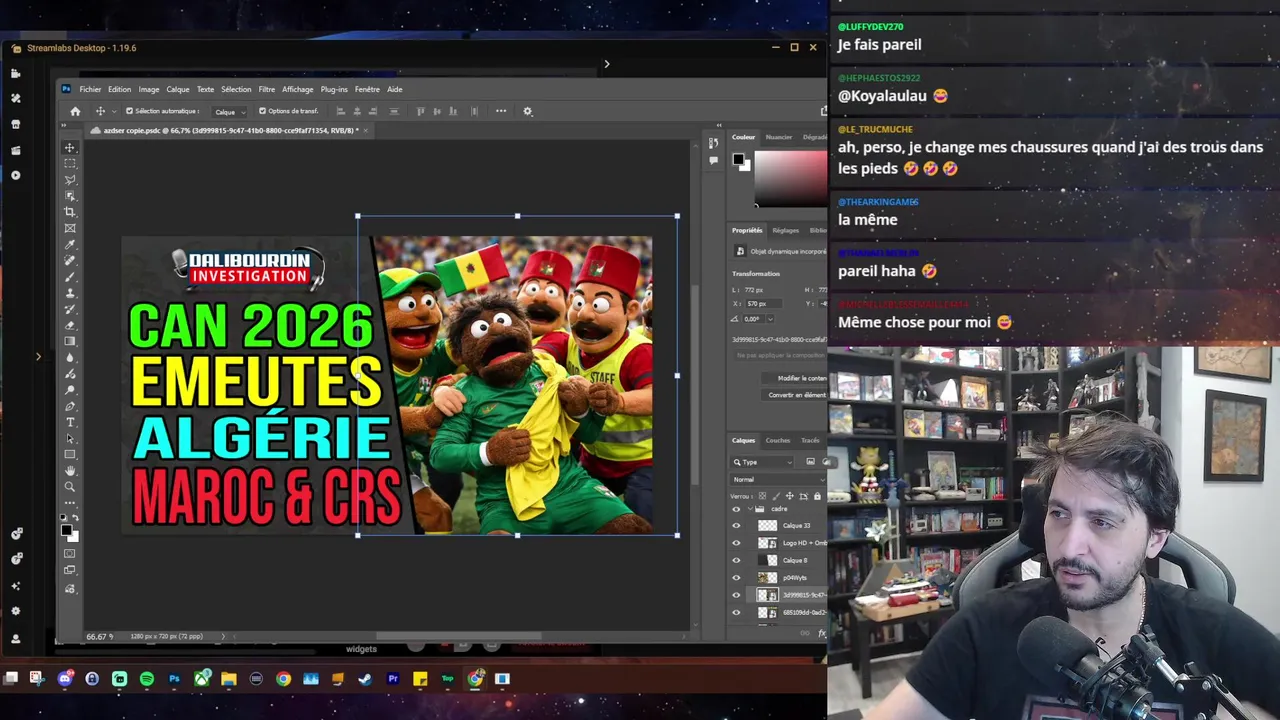Hide the 685109dd-0ad2 layer
This screenshot has height=720, width=1280.
pyautogui.click(x=737, y=612)
